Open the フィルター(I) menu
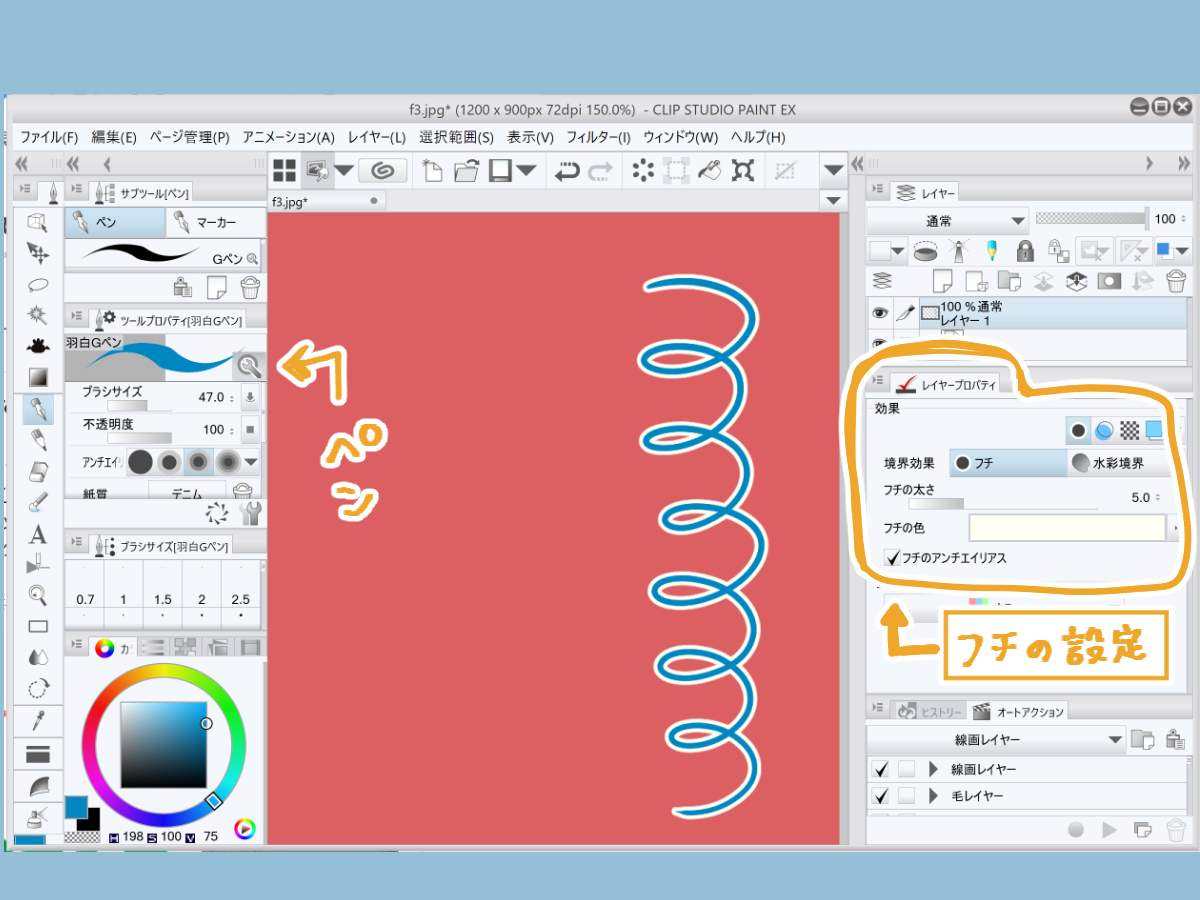This screenshot has height=900, width=1200. 599,137
